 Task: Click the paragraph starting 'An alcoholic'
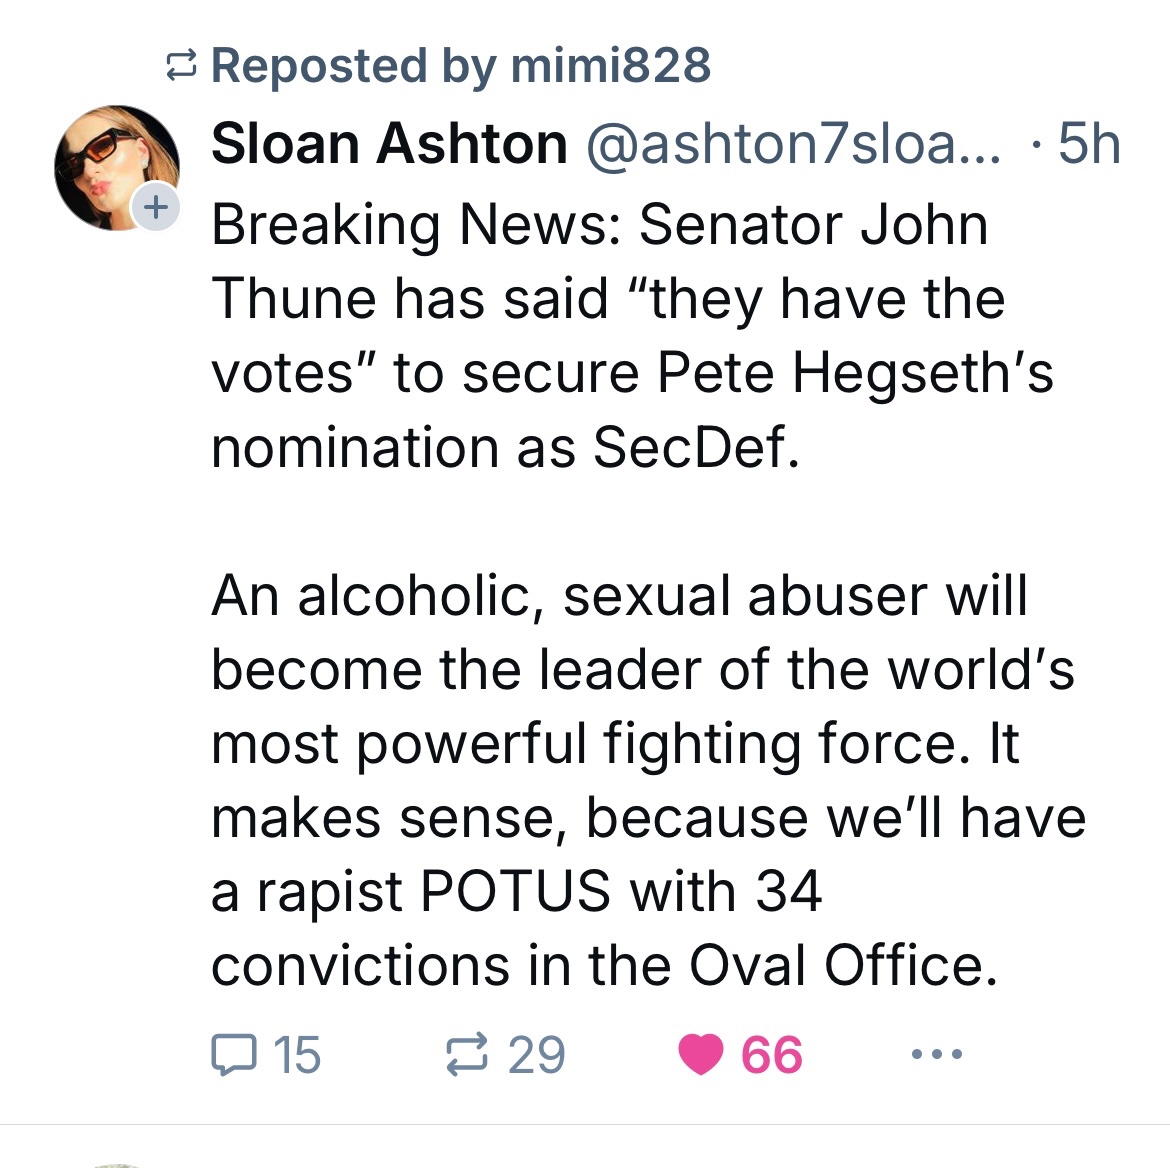pos(620,596)
